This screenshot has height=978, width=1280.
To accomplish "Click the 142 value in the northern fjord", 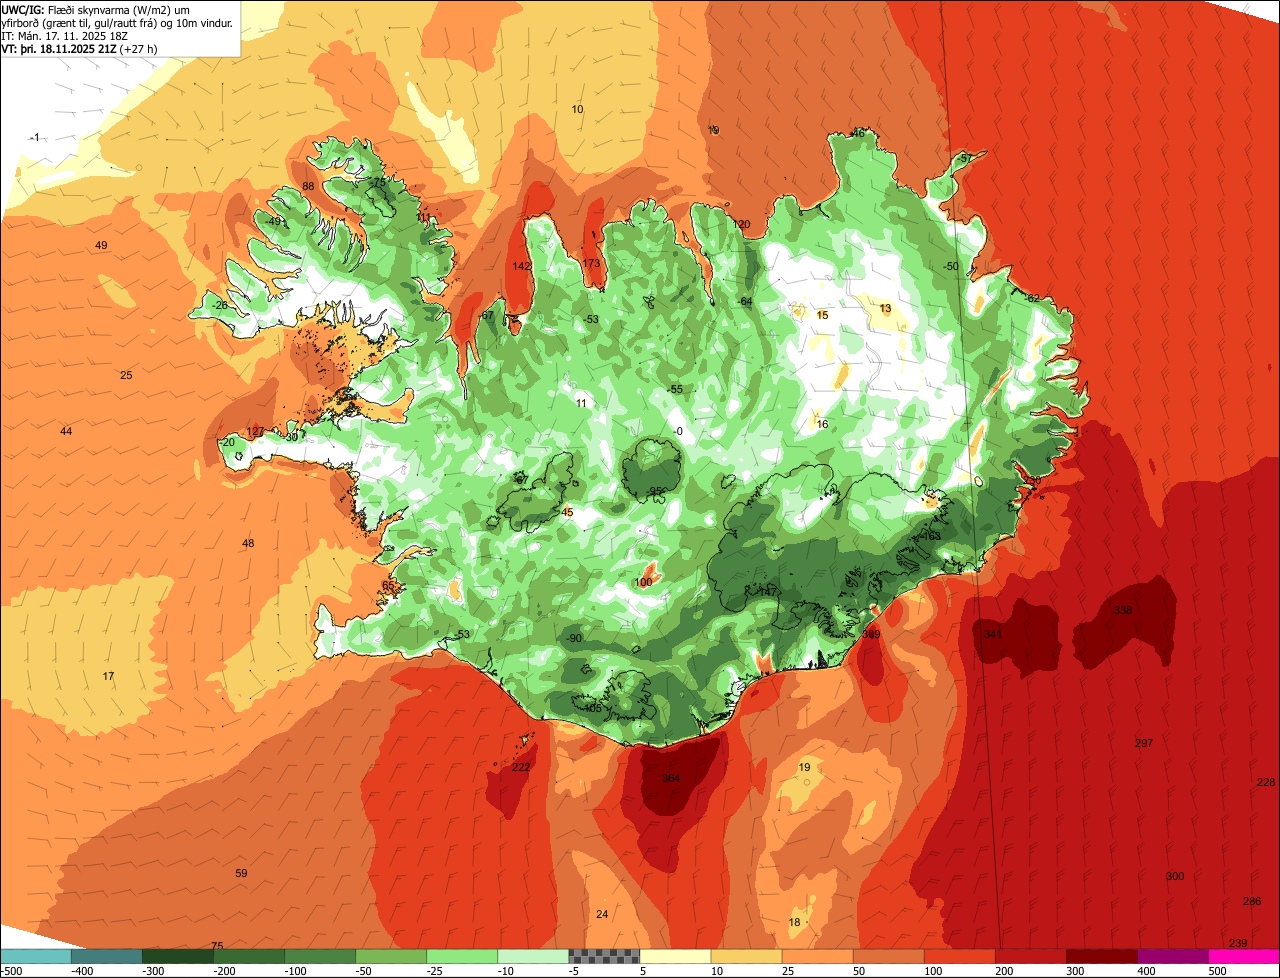I will [521, 266].
